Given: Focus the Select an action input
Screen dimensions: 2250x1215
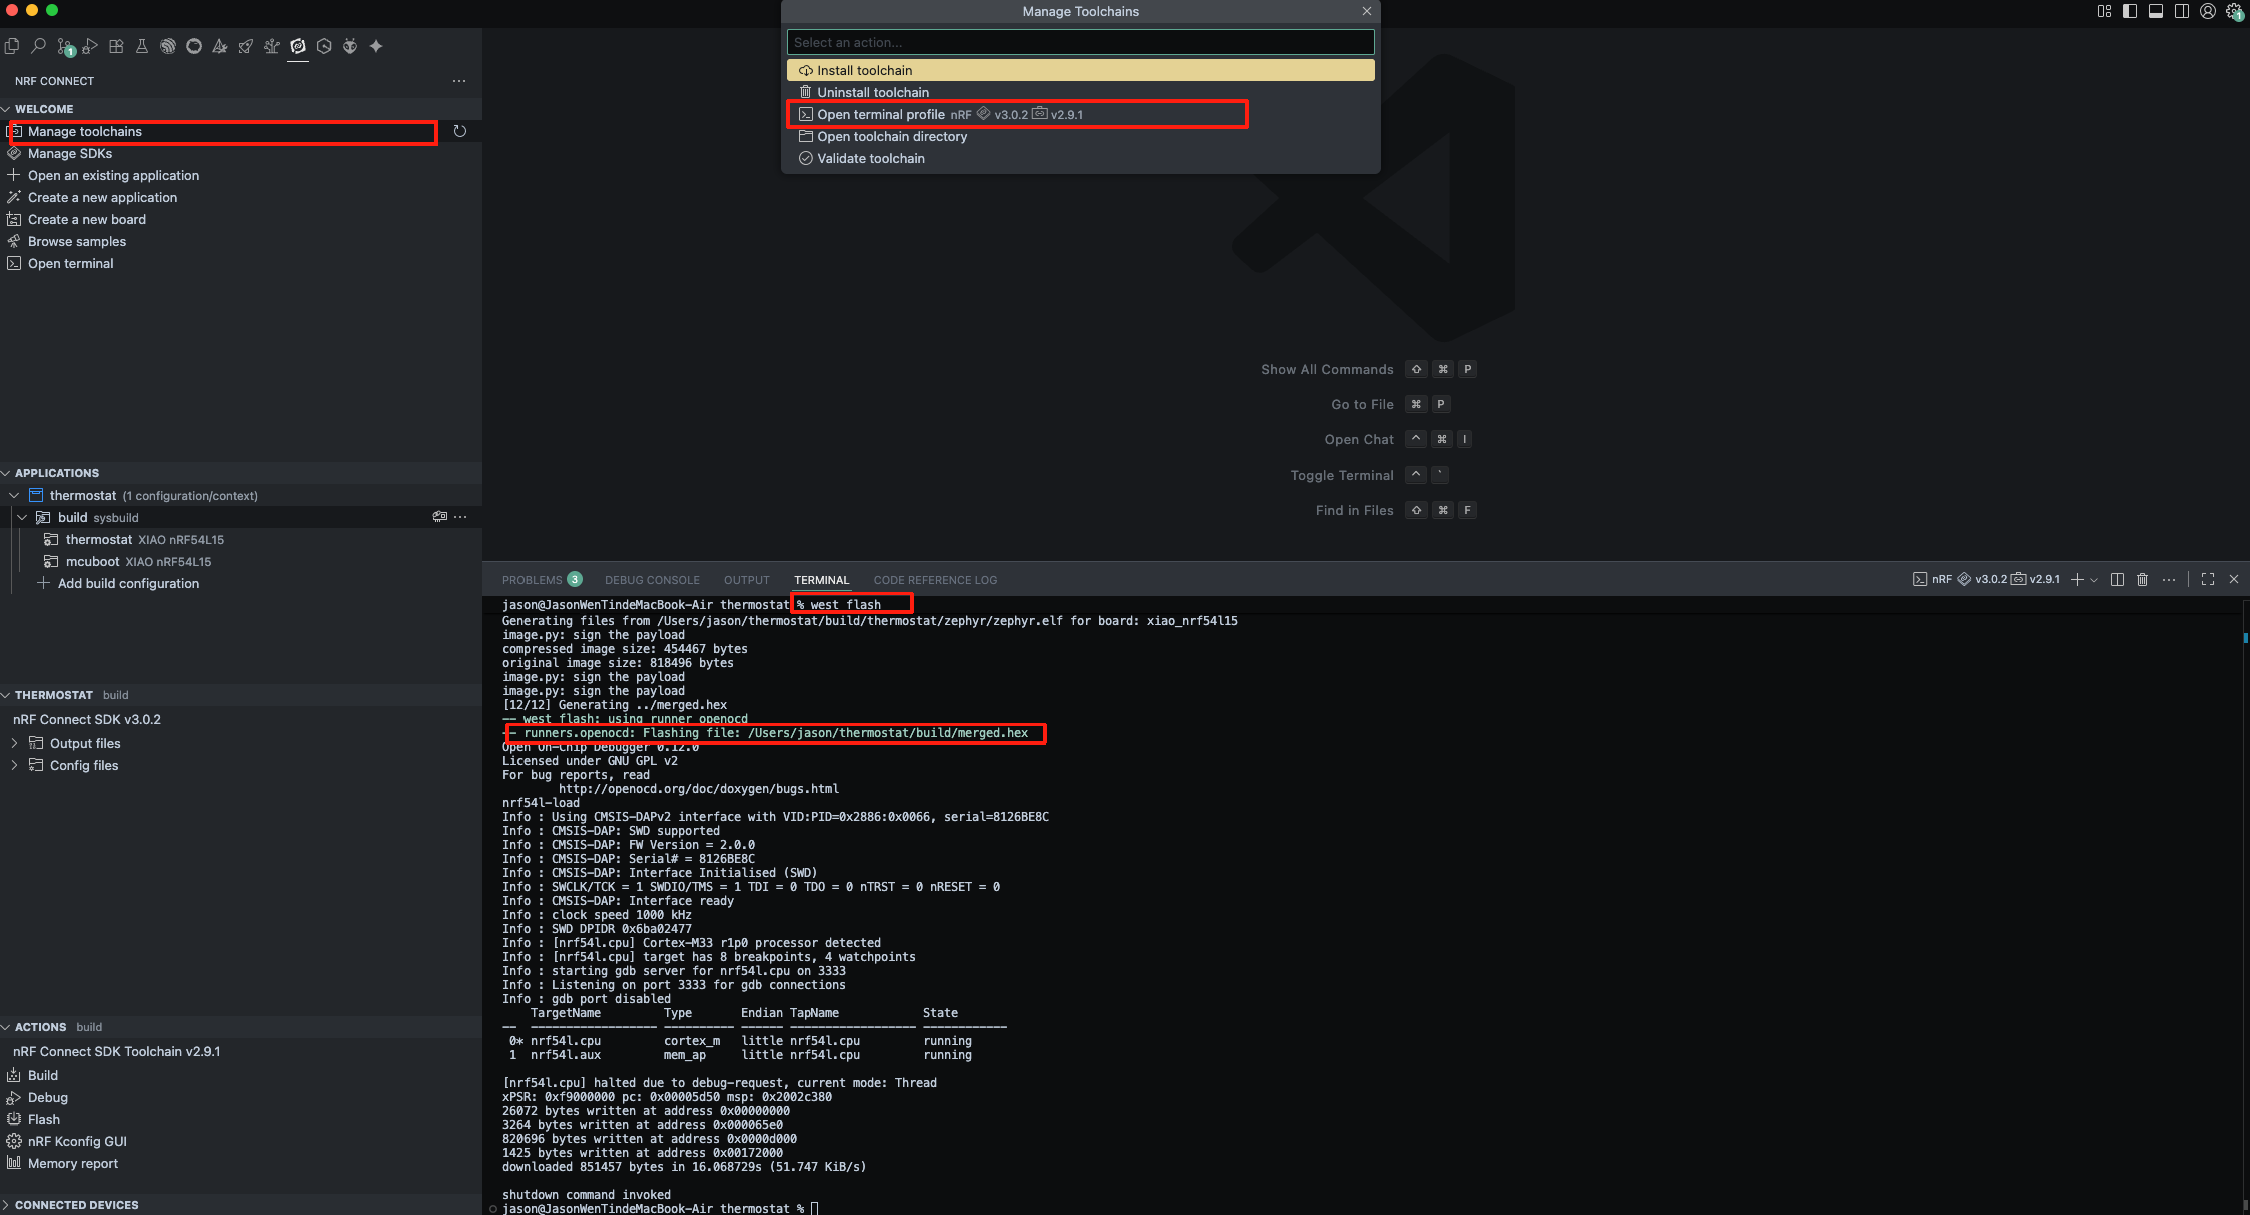Looking at the screenshot, I should (1080, 42).
